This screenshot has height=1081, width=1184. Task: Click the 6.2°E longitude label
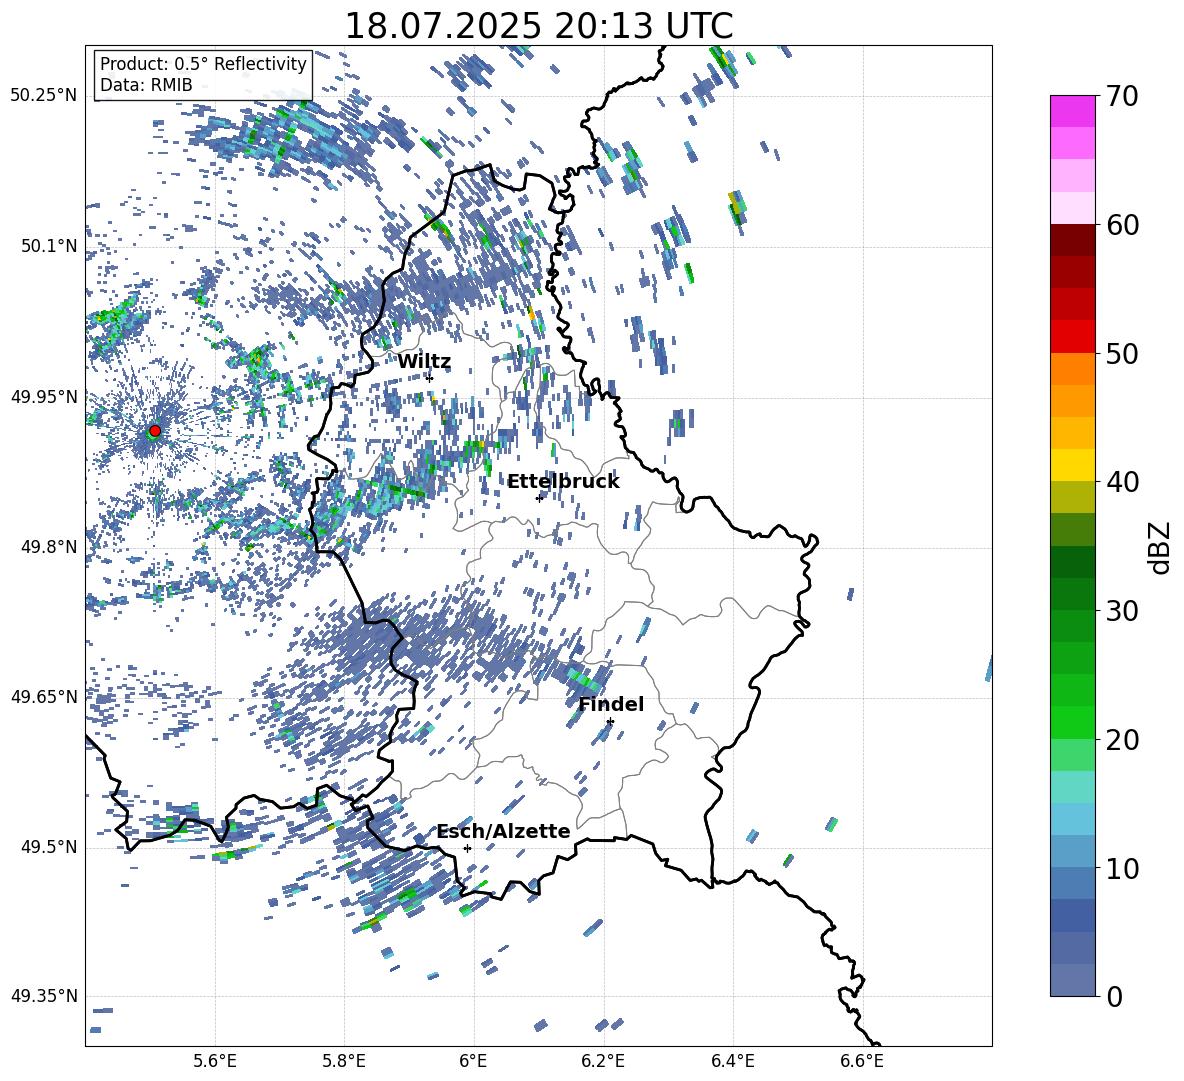pyautogui.click(x=603, y=1061)
